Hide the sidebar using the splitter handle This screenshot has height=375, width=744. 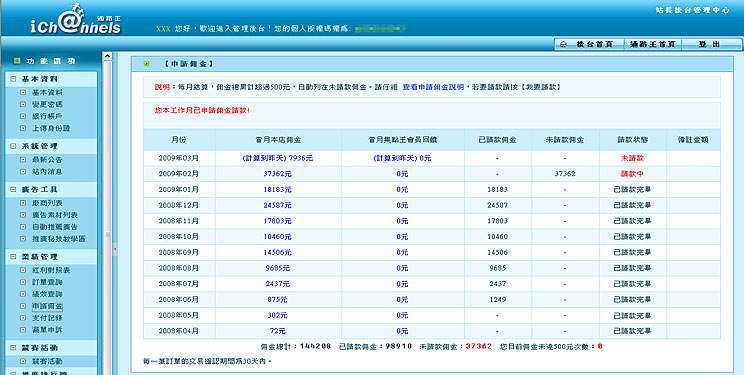click(x=115, y=250)
